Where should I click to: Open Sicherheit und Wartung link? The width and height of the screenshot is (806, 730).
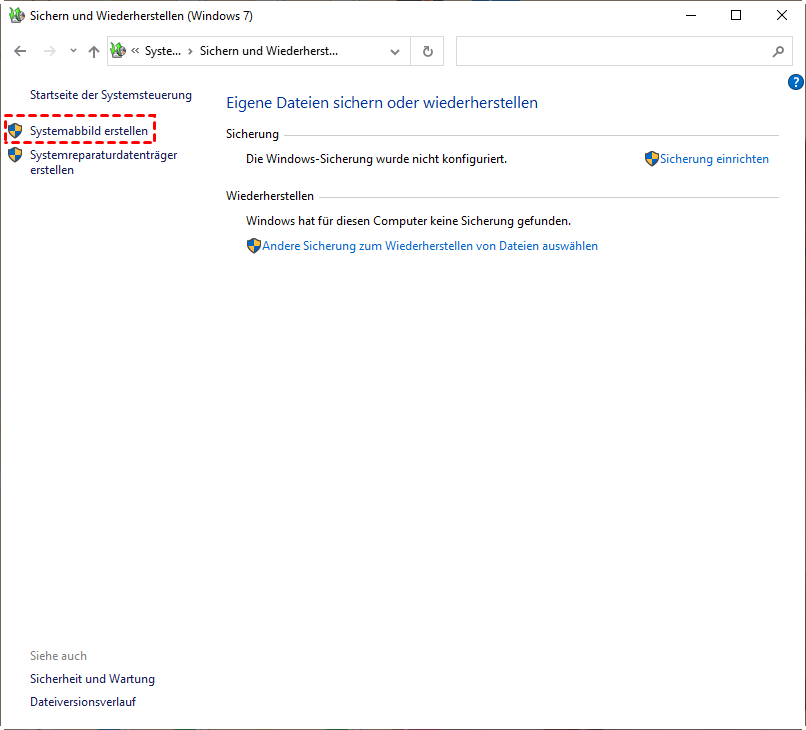coord(92,679)
